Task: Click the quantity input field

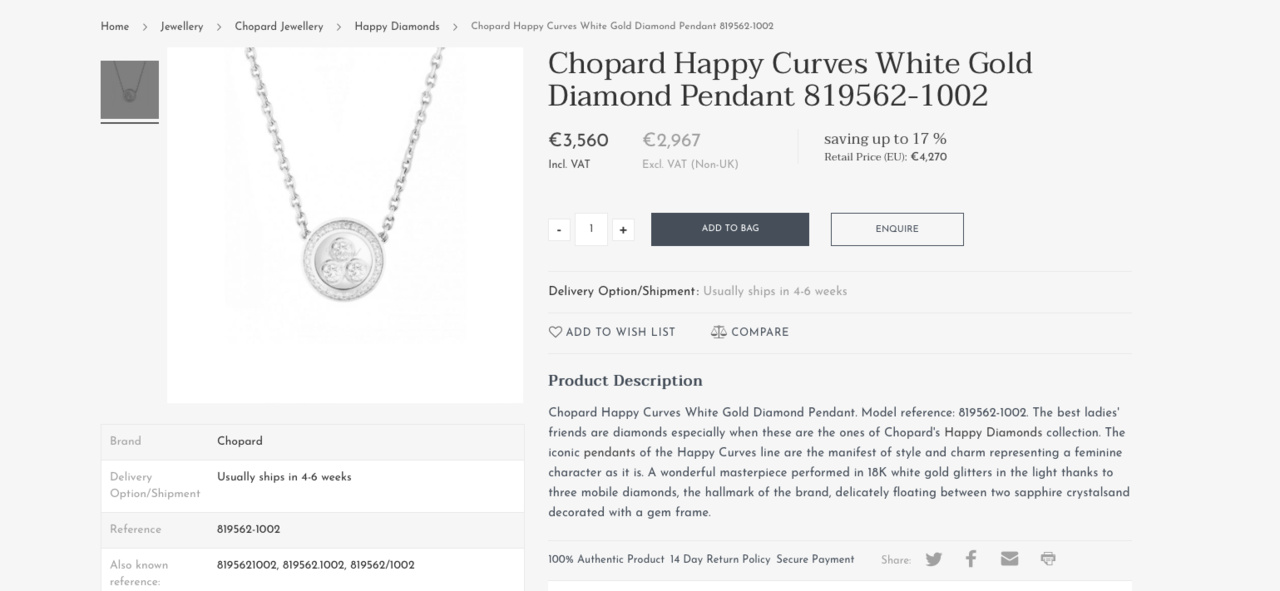Action: [591, 229]
